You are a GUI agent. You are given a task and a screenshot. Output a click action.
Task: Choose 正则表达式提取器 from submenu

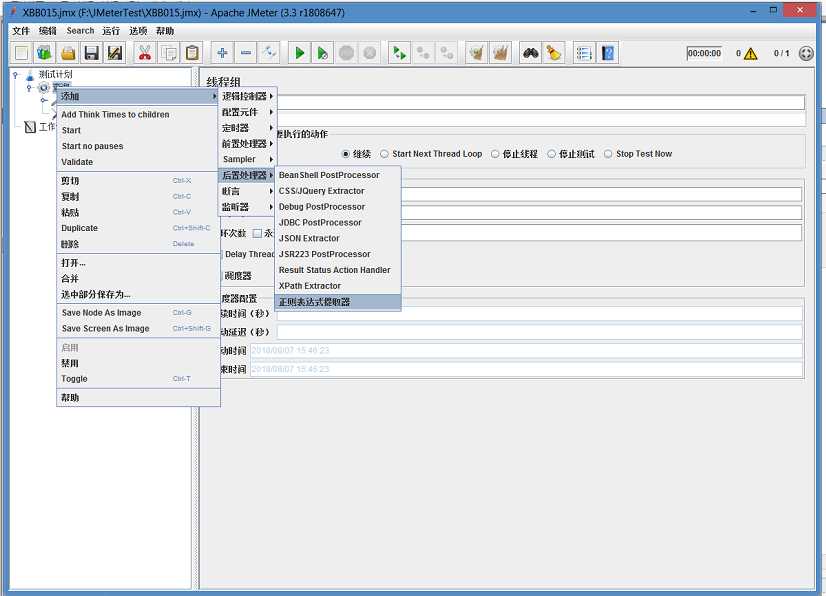point(338,302)
